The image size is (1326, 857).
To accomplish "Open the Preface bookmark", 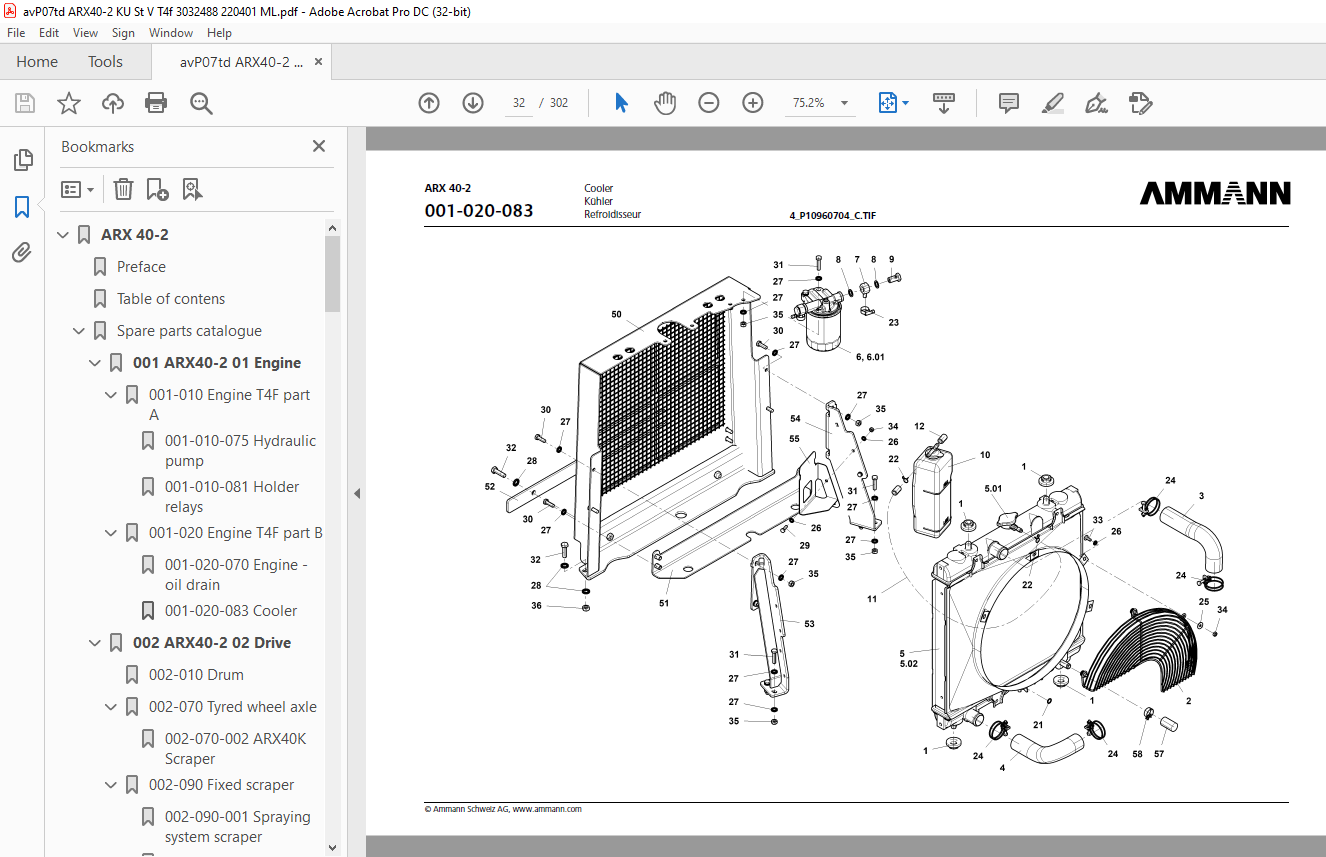I will [x=141, y=267].
